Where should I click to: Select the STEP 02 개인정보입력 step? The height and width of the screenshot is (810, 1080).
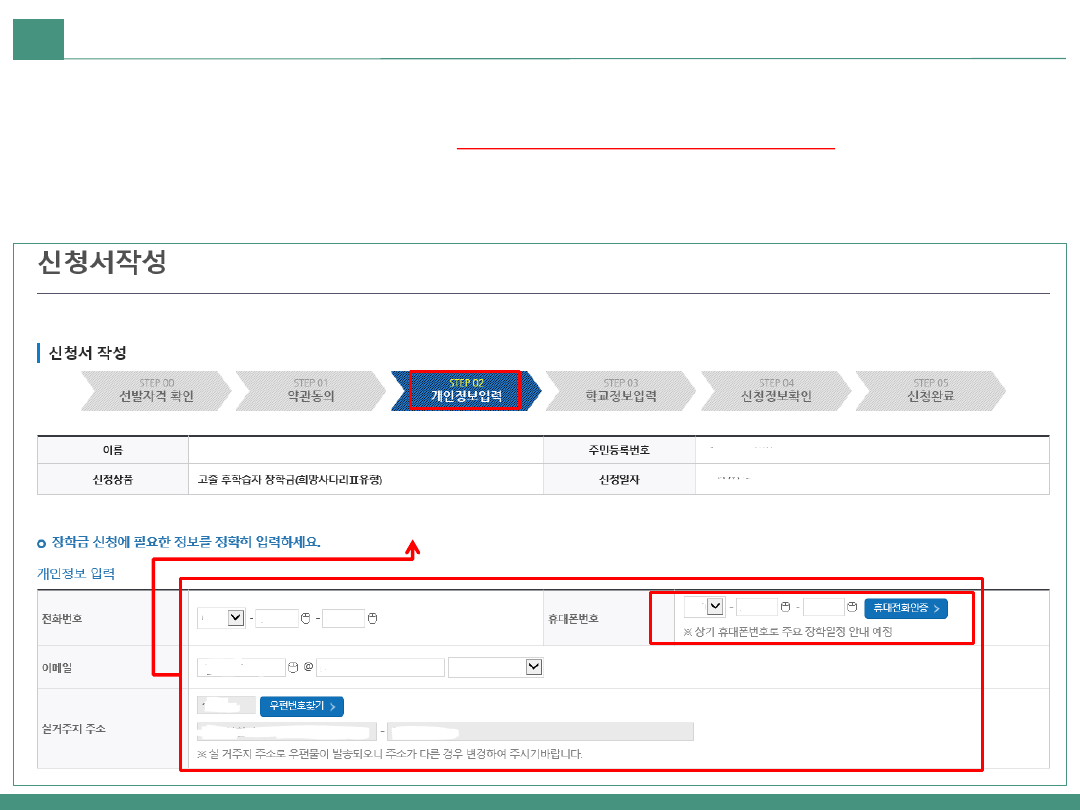[466, 391]
